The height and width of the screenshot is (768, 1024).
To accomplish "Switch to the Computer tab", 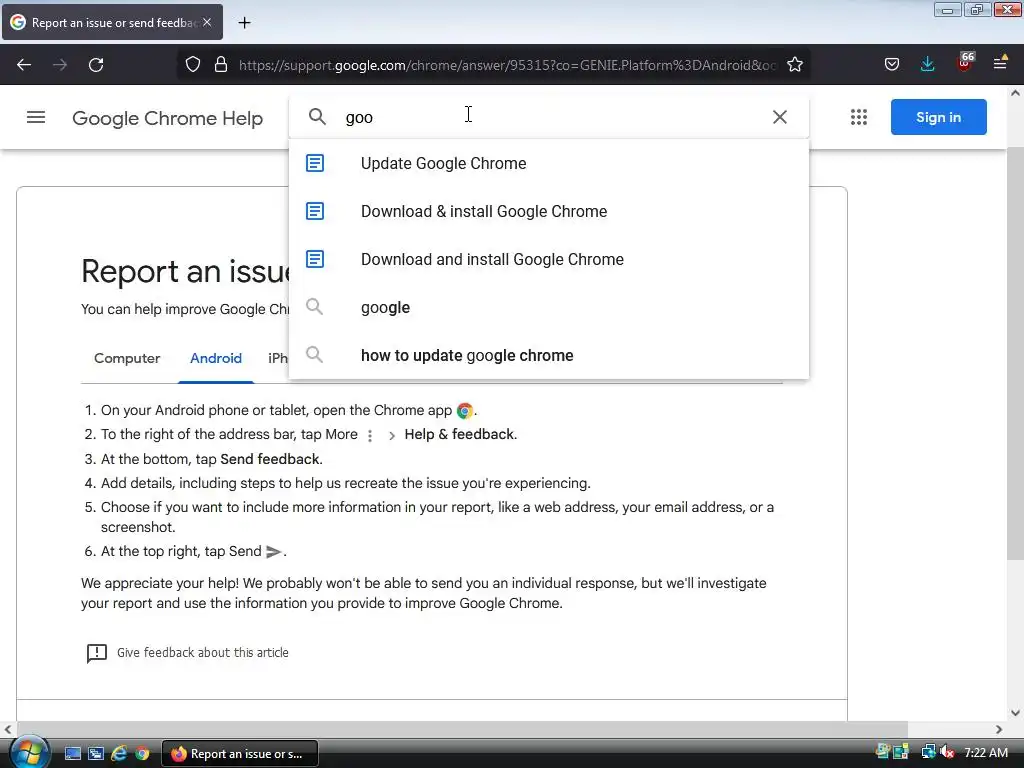I will (x=127, y=359).
